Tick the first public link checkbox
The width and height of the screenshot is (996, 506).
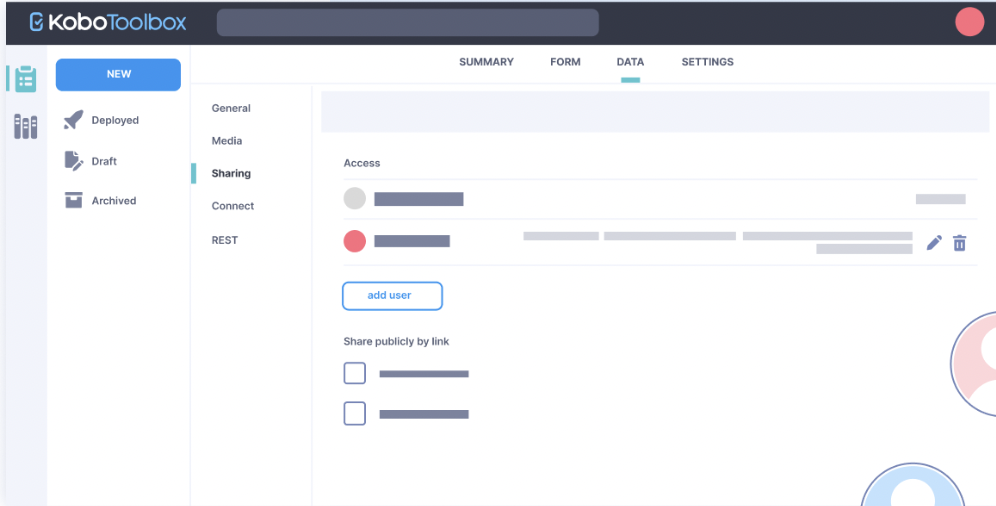pos(354,373)
